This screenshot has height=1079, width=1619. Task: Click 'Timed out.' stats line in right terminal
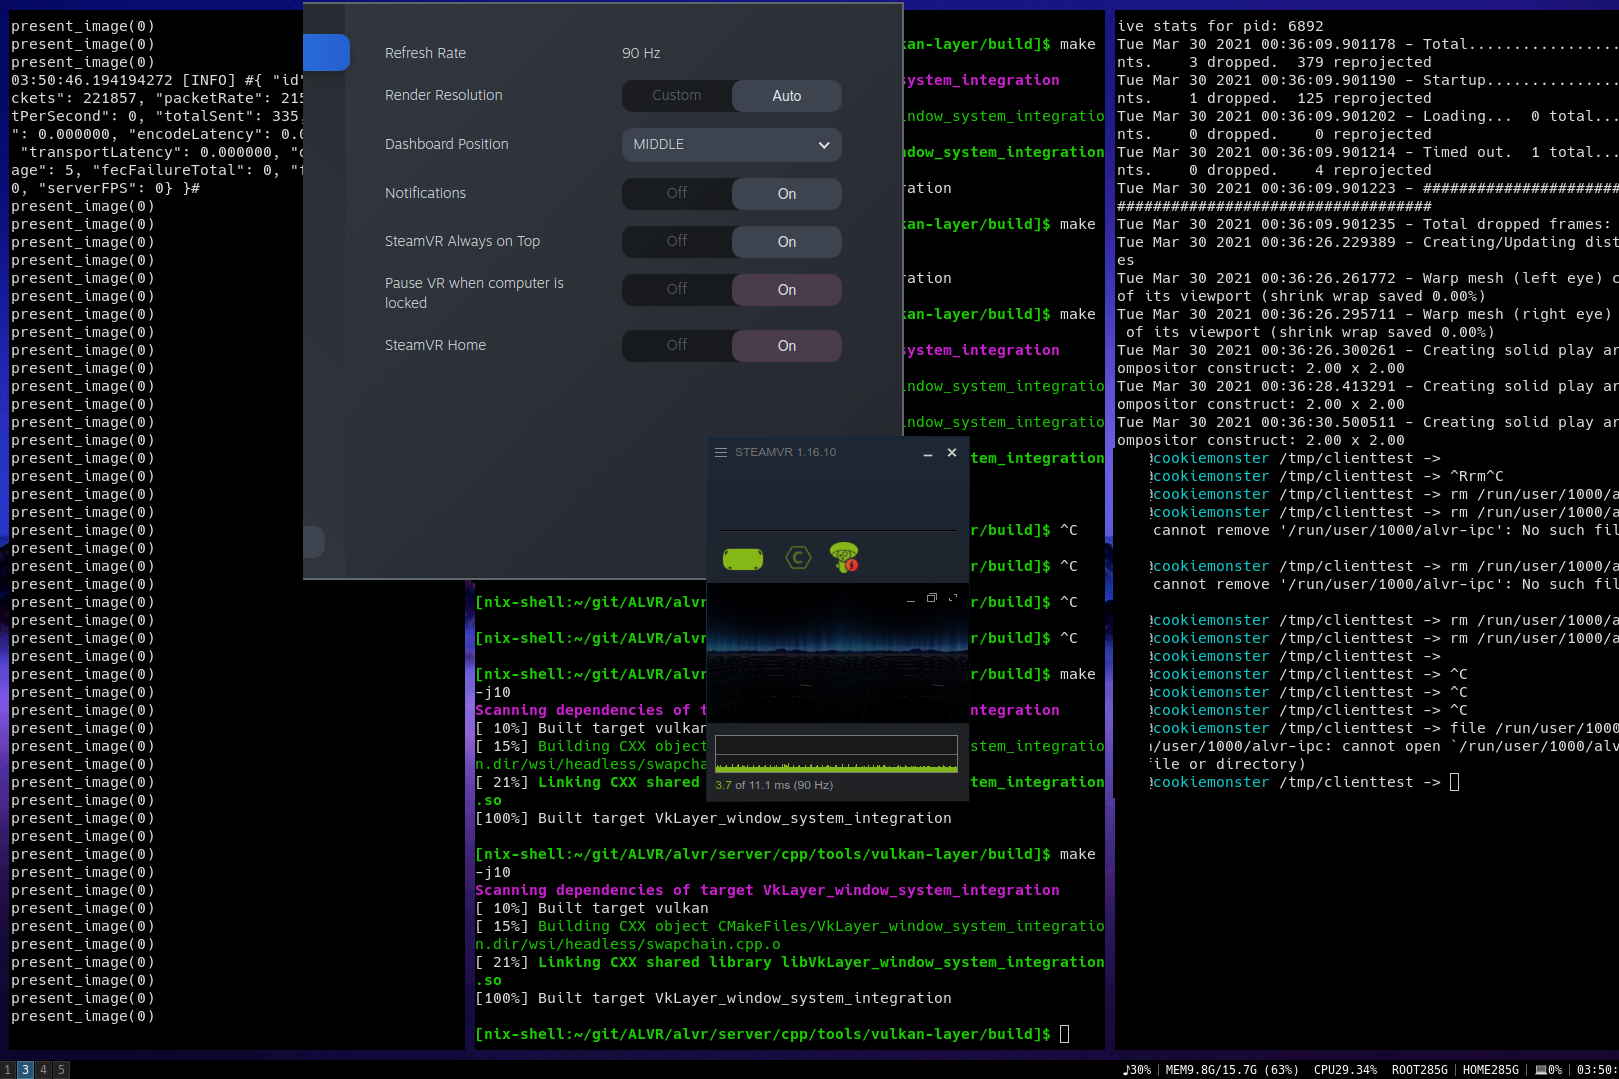tap(1368, 152)
